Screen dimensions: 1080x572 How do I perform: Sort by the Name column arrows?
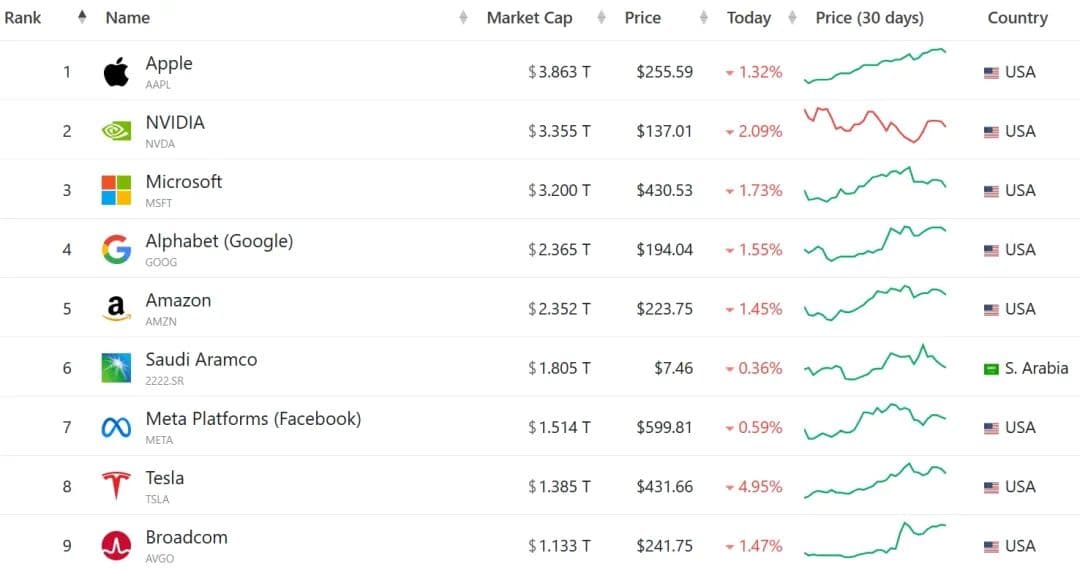(x=463, y=17)
